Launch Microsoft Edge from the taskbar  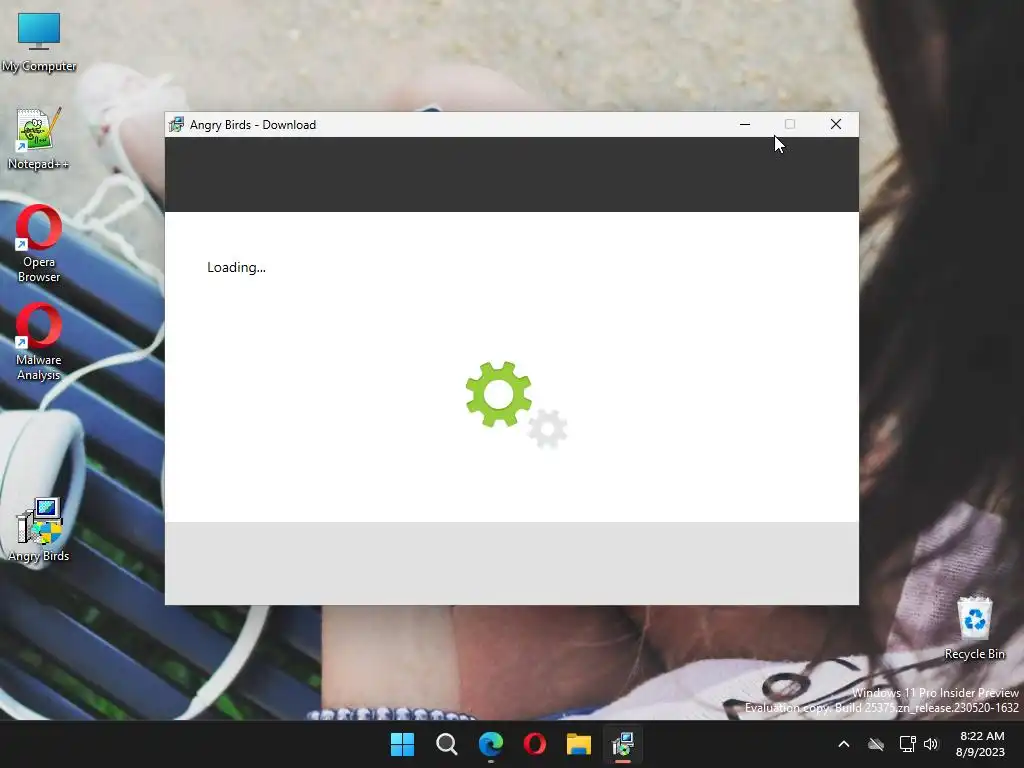[490, 744]
